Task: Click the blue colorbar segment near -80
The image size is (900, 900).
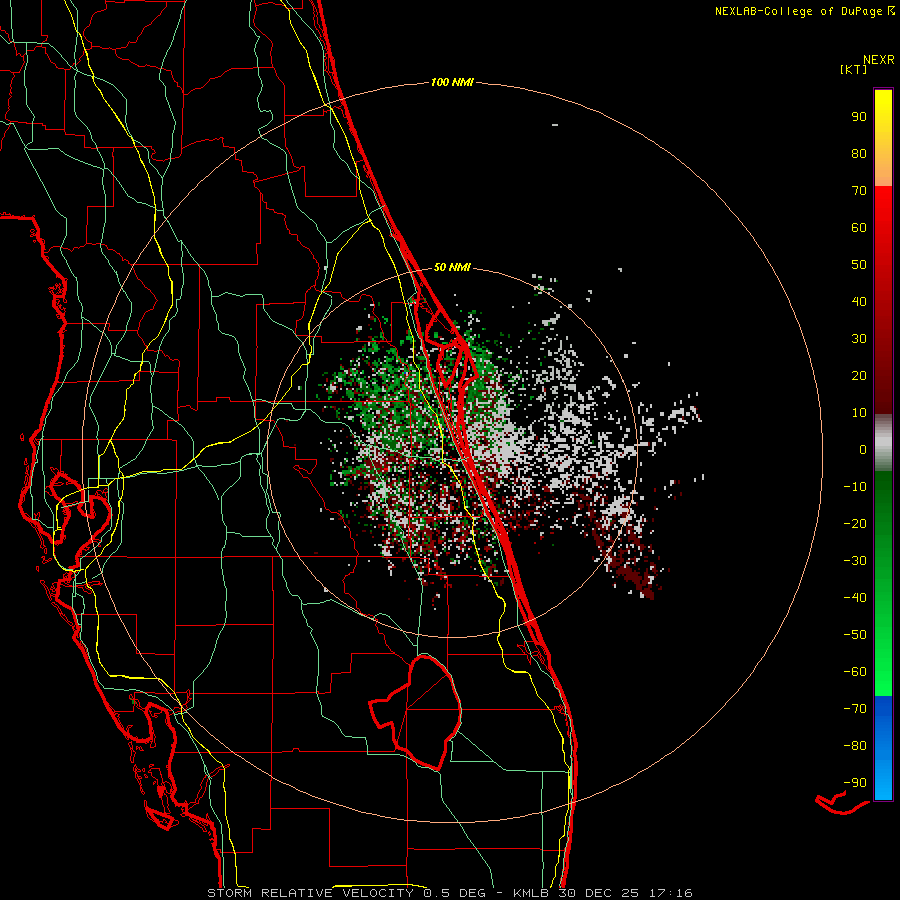Action: coord(883,746)
